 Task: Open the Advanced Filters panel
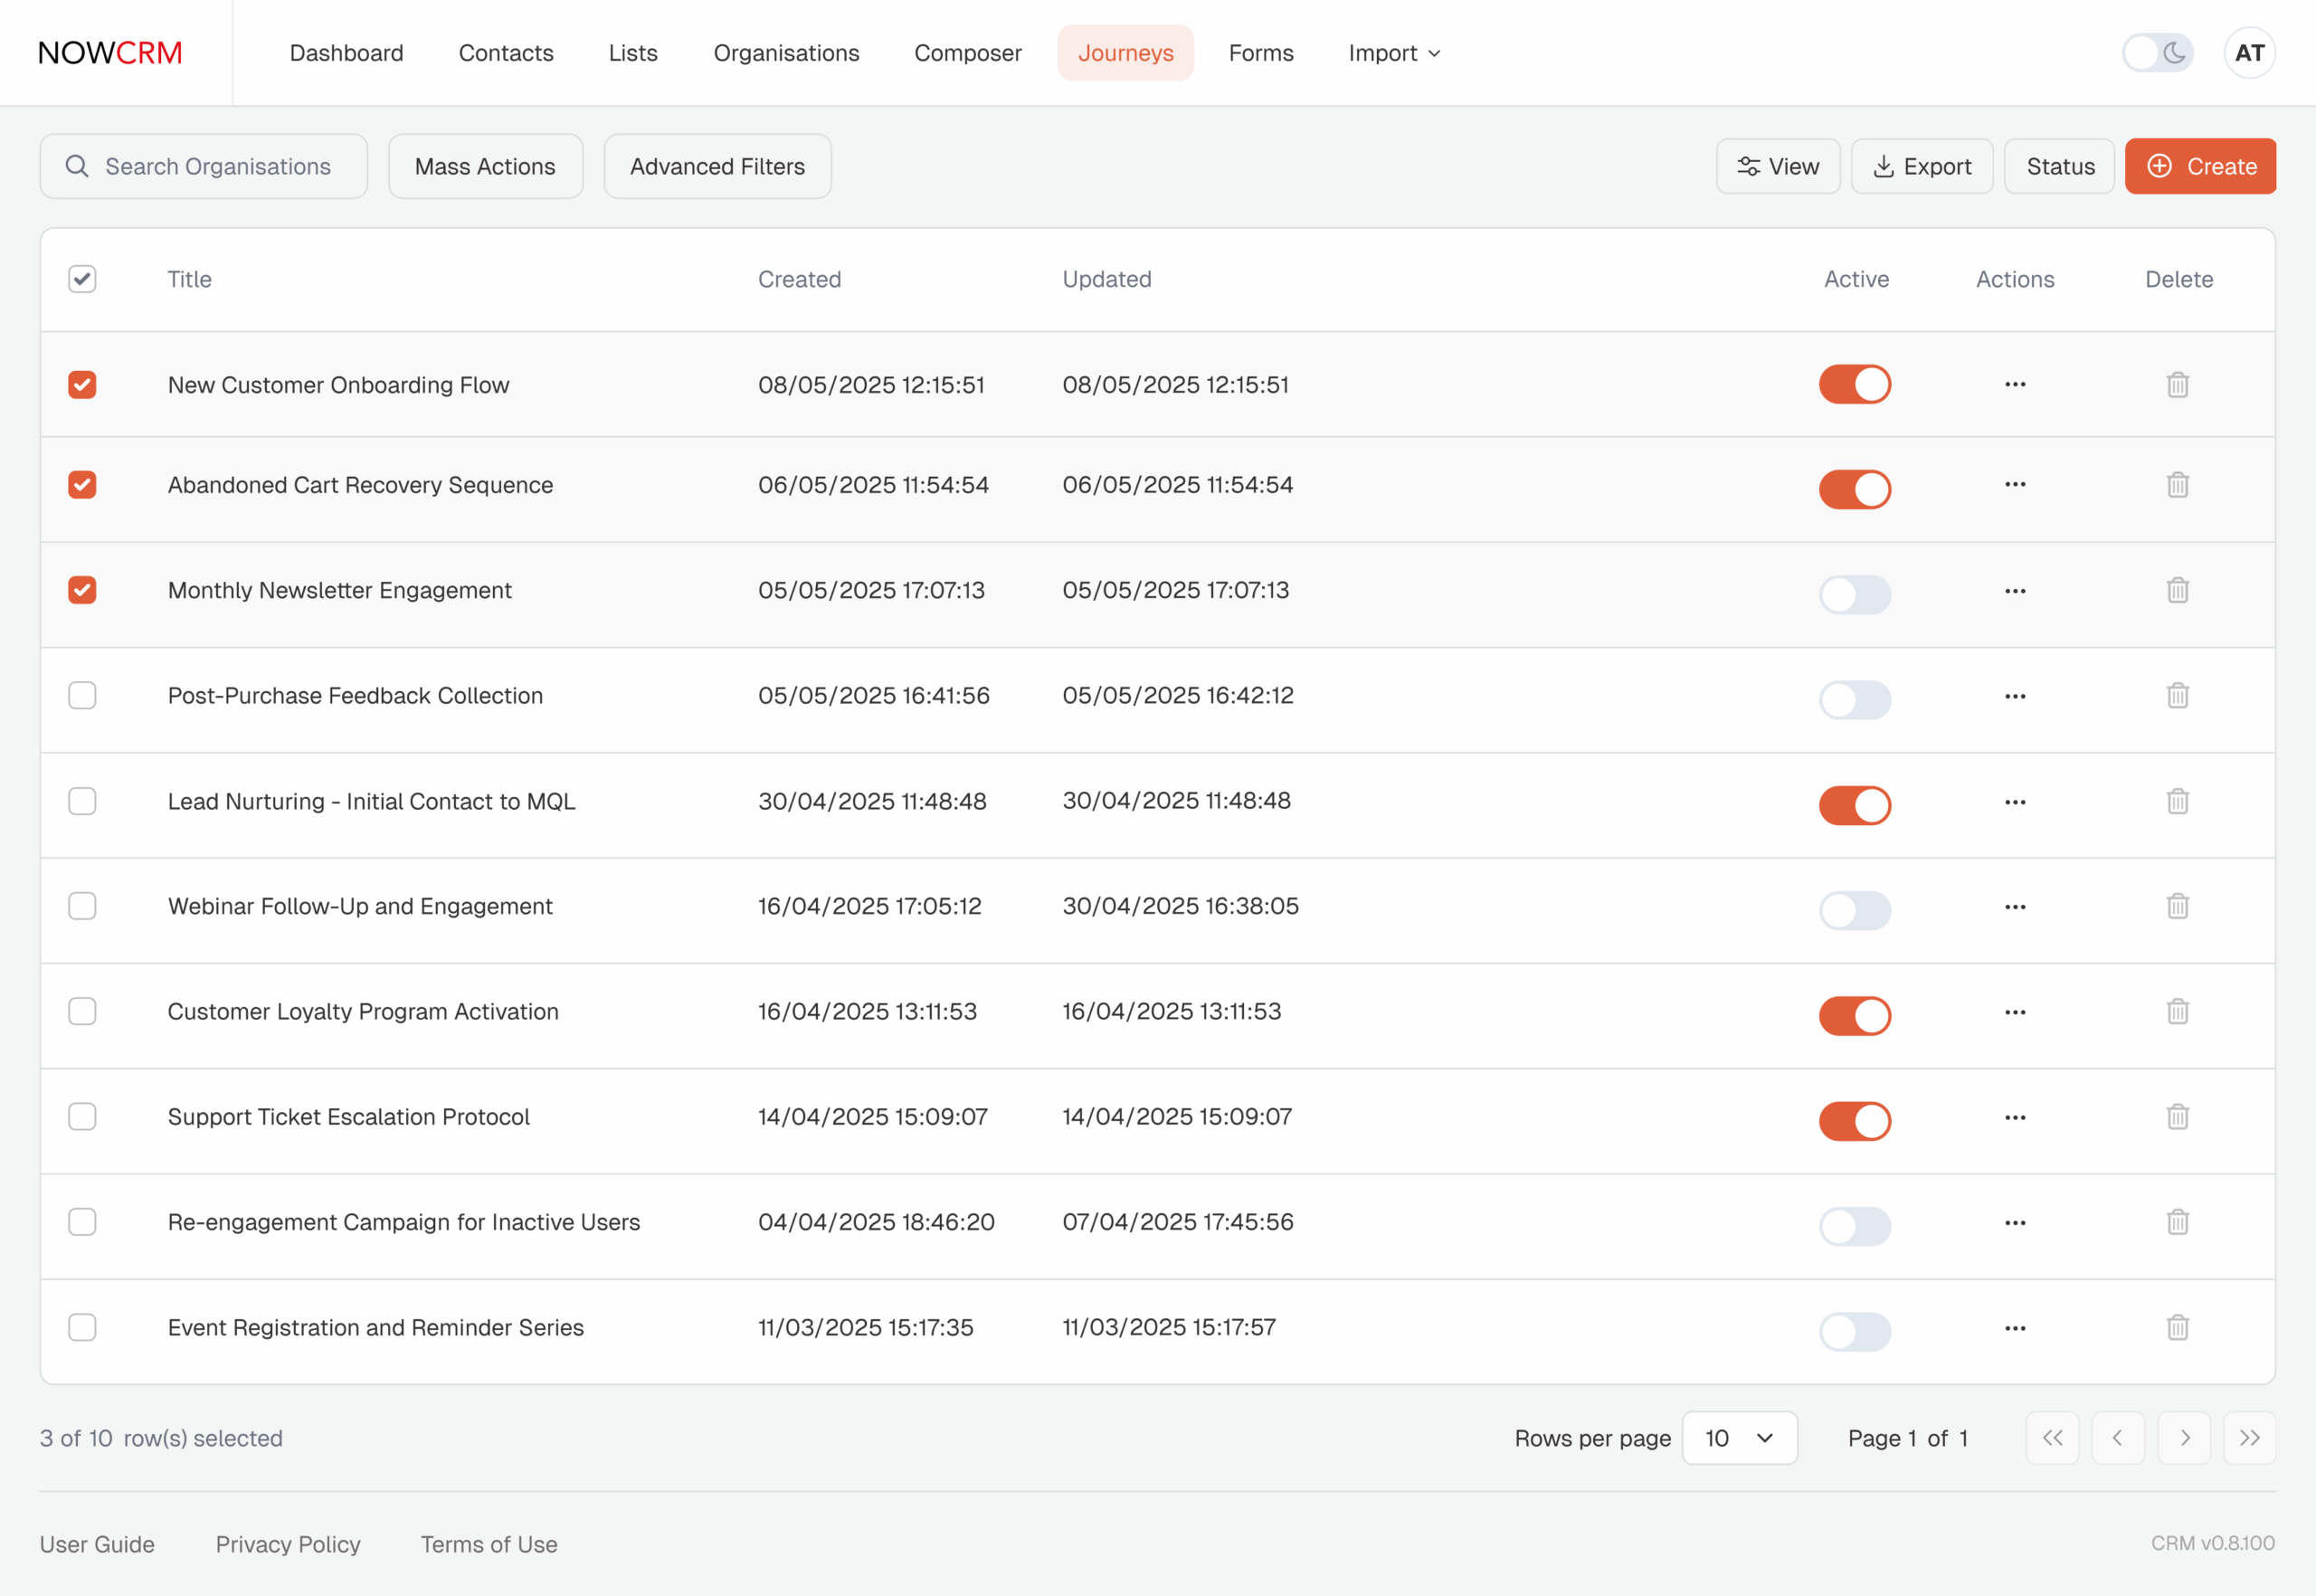tap(717, 166)
